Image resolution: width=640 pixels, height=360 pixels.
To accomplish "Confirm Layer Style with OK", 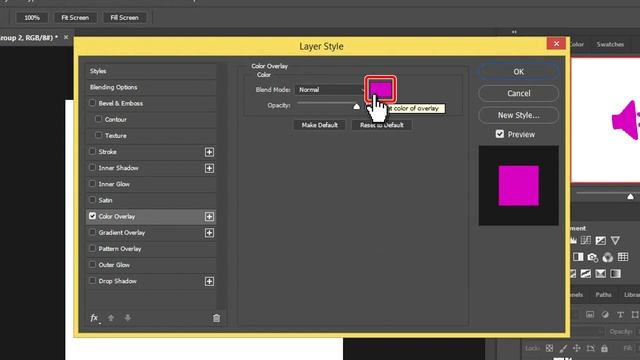I will [x=518, y=72].
